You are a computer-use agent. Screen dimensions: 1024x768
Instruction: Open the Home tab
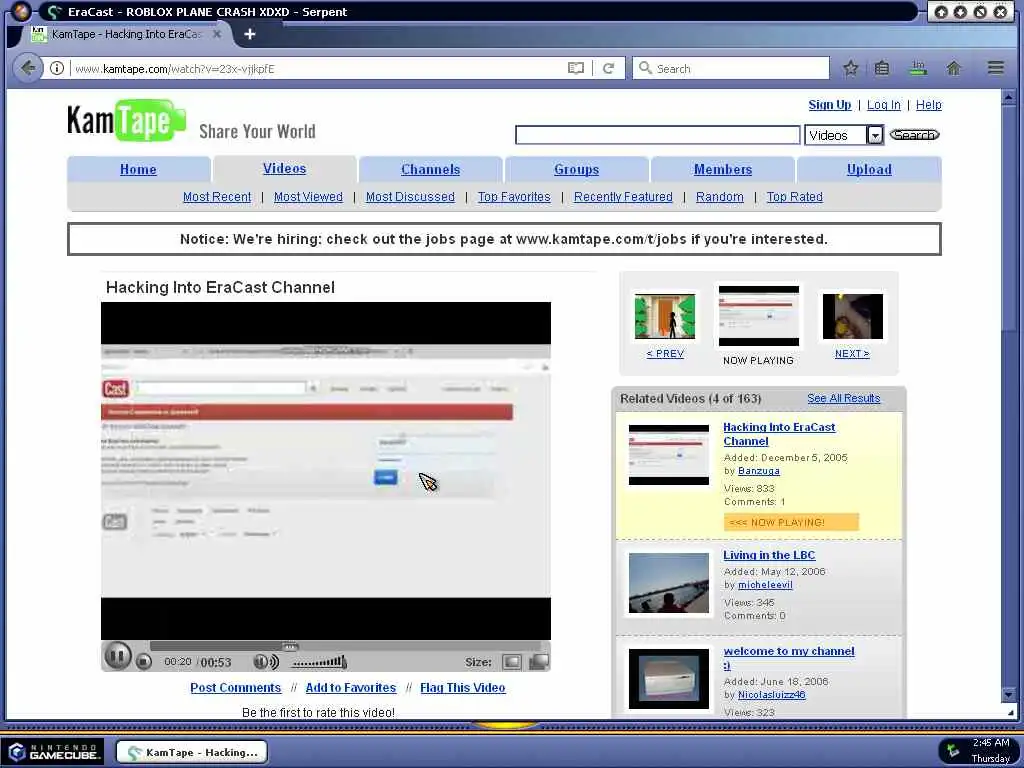coord(138,169)
